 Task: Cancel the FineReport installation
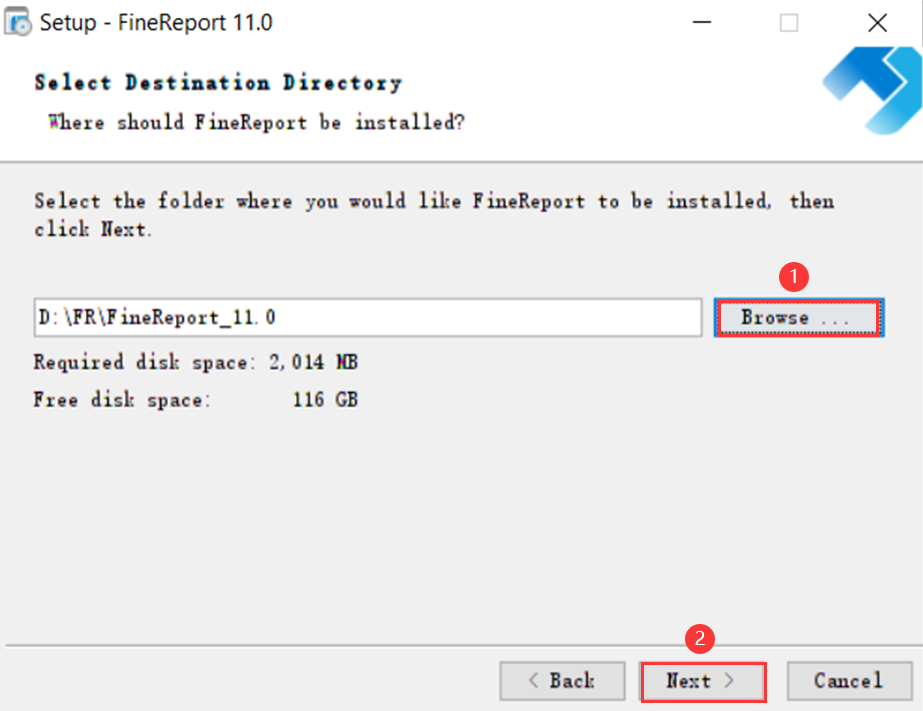848,681
